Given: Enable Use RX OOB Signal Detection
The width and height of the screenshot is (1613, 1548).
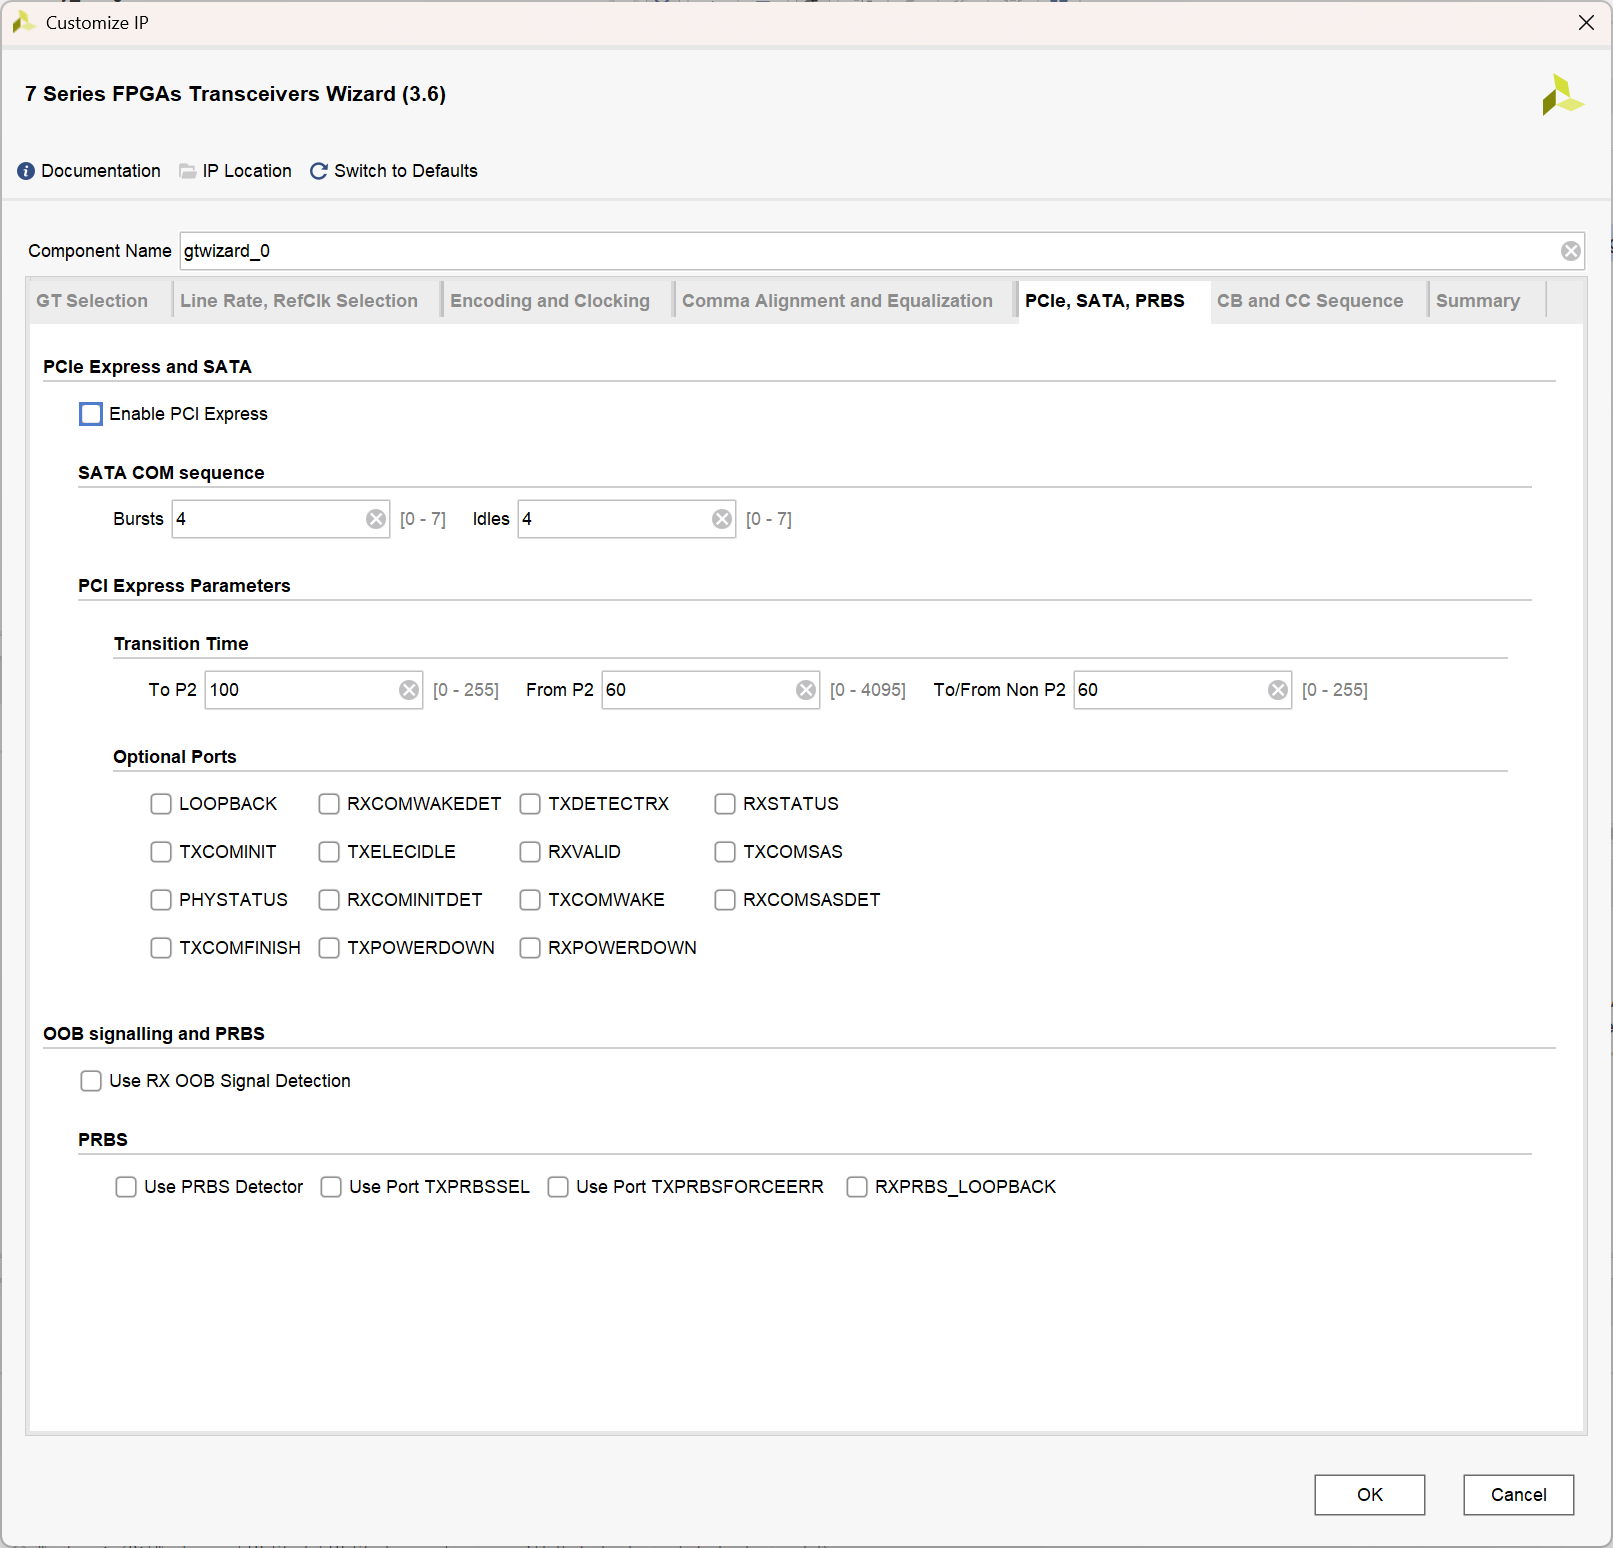Looking at the screenshot, I should tap(91, 1081).
